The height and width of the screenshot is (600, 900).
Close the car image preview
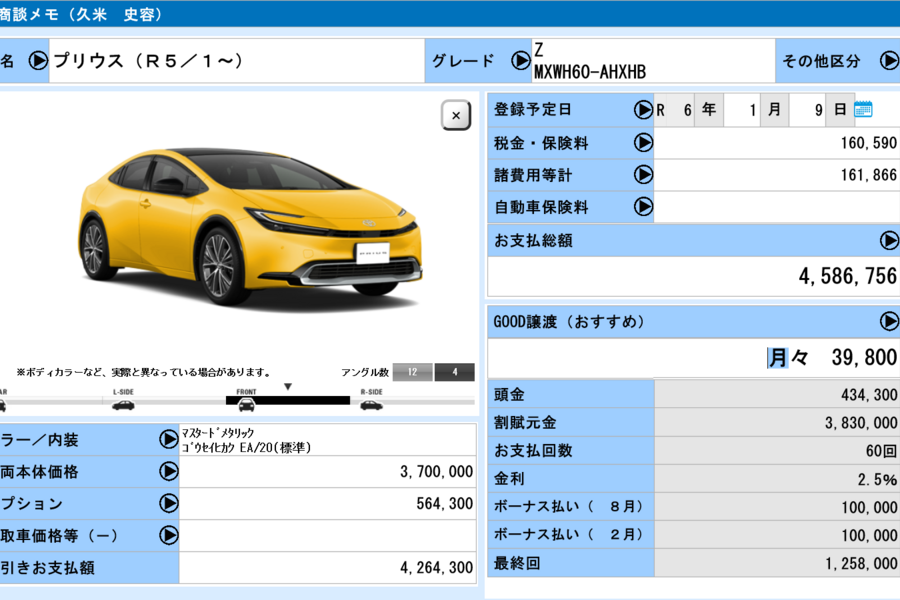(x=456, y=116)
